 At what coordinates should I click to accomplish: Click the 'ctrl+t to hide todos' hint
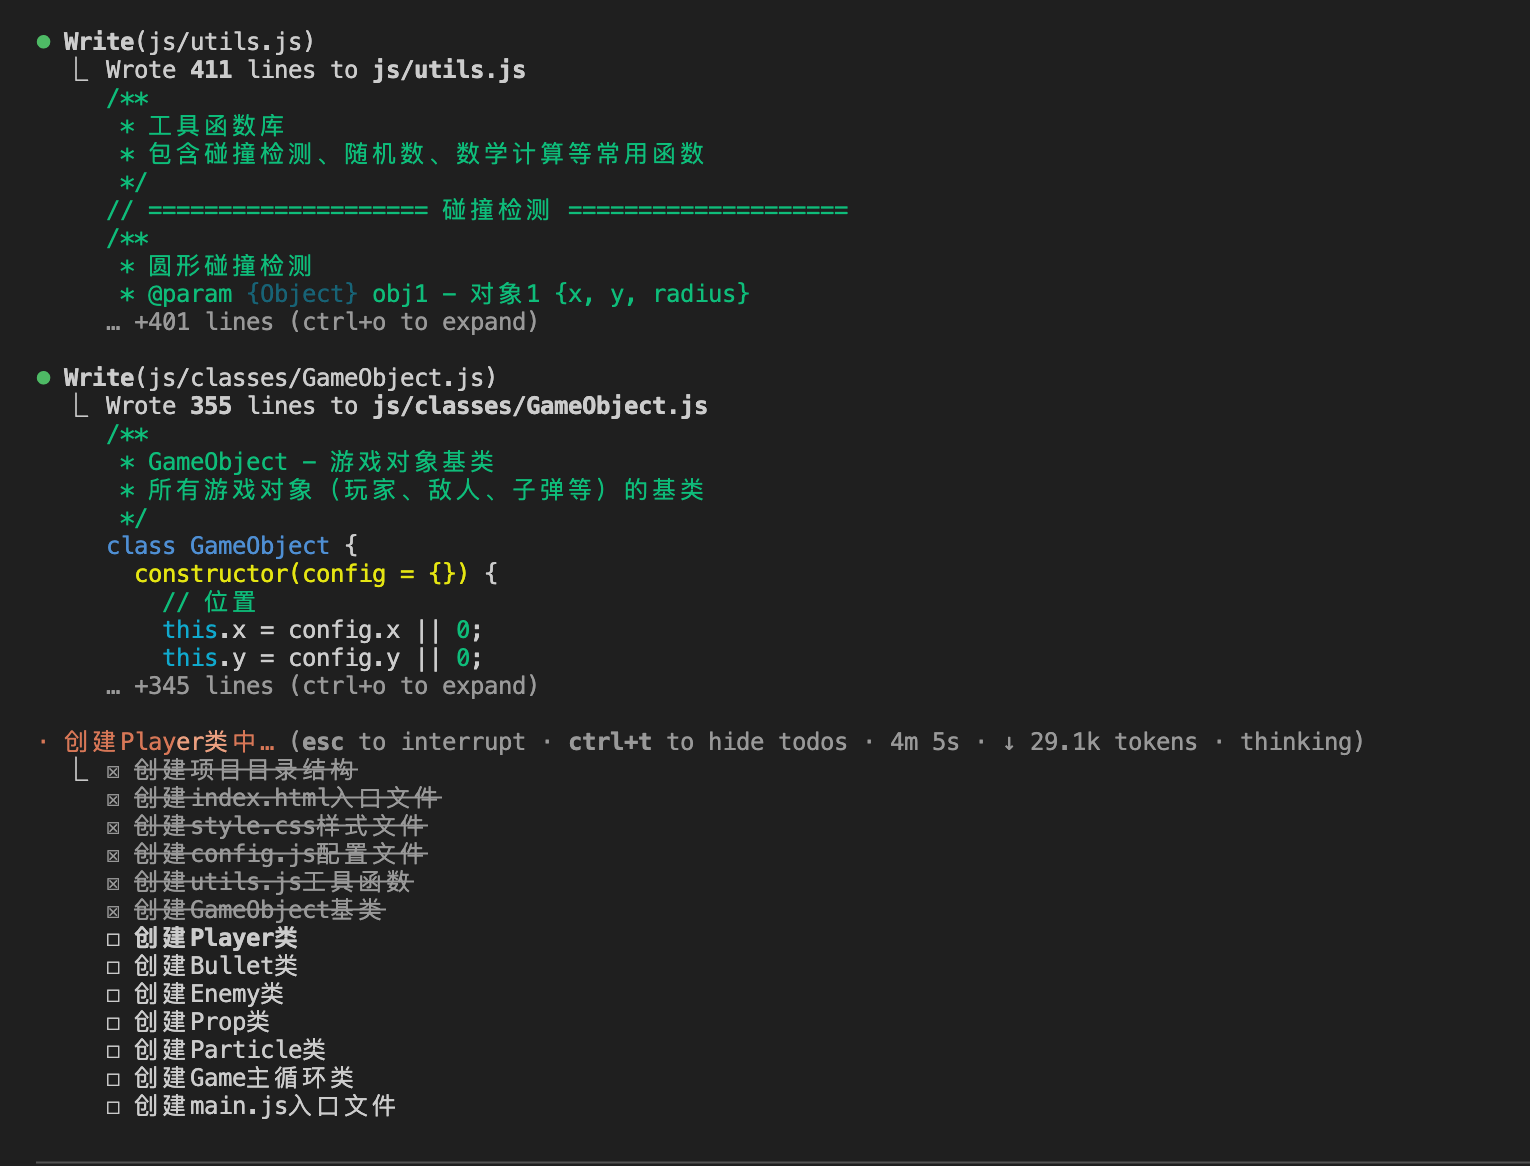pyautogui.click(x=708, y=742)
